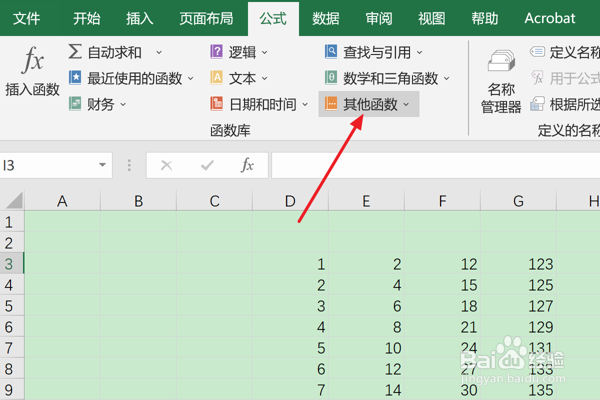Click Create from Selection (根据所选) icon
Image resolution: width=600 pixels, height=400 pixels.
537,104
